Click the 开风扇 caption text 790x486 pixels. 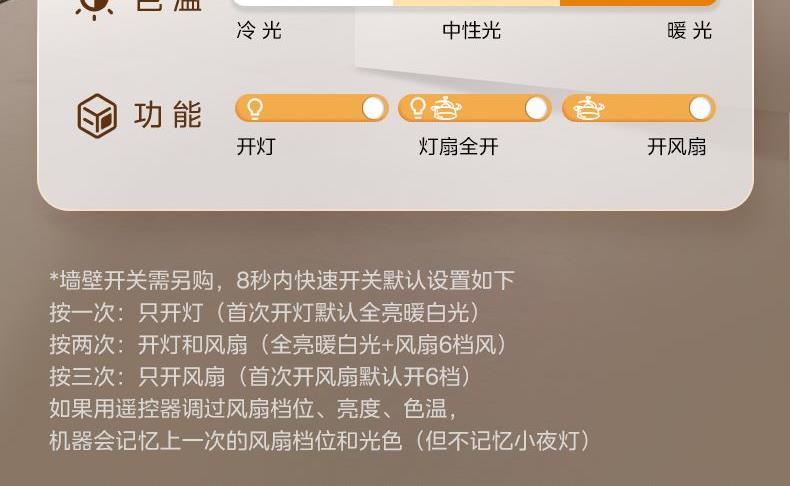(x=677, y=147)
